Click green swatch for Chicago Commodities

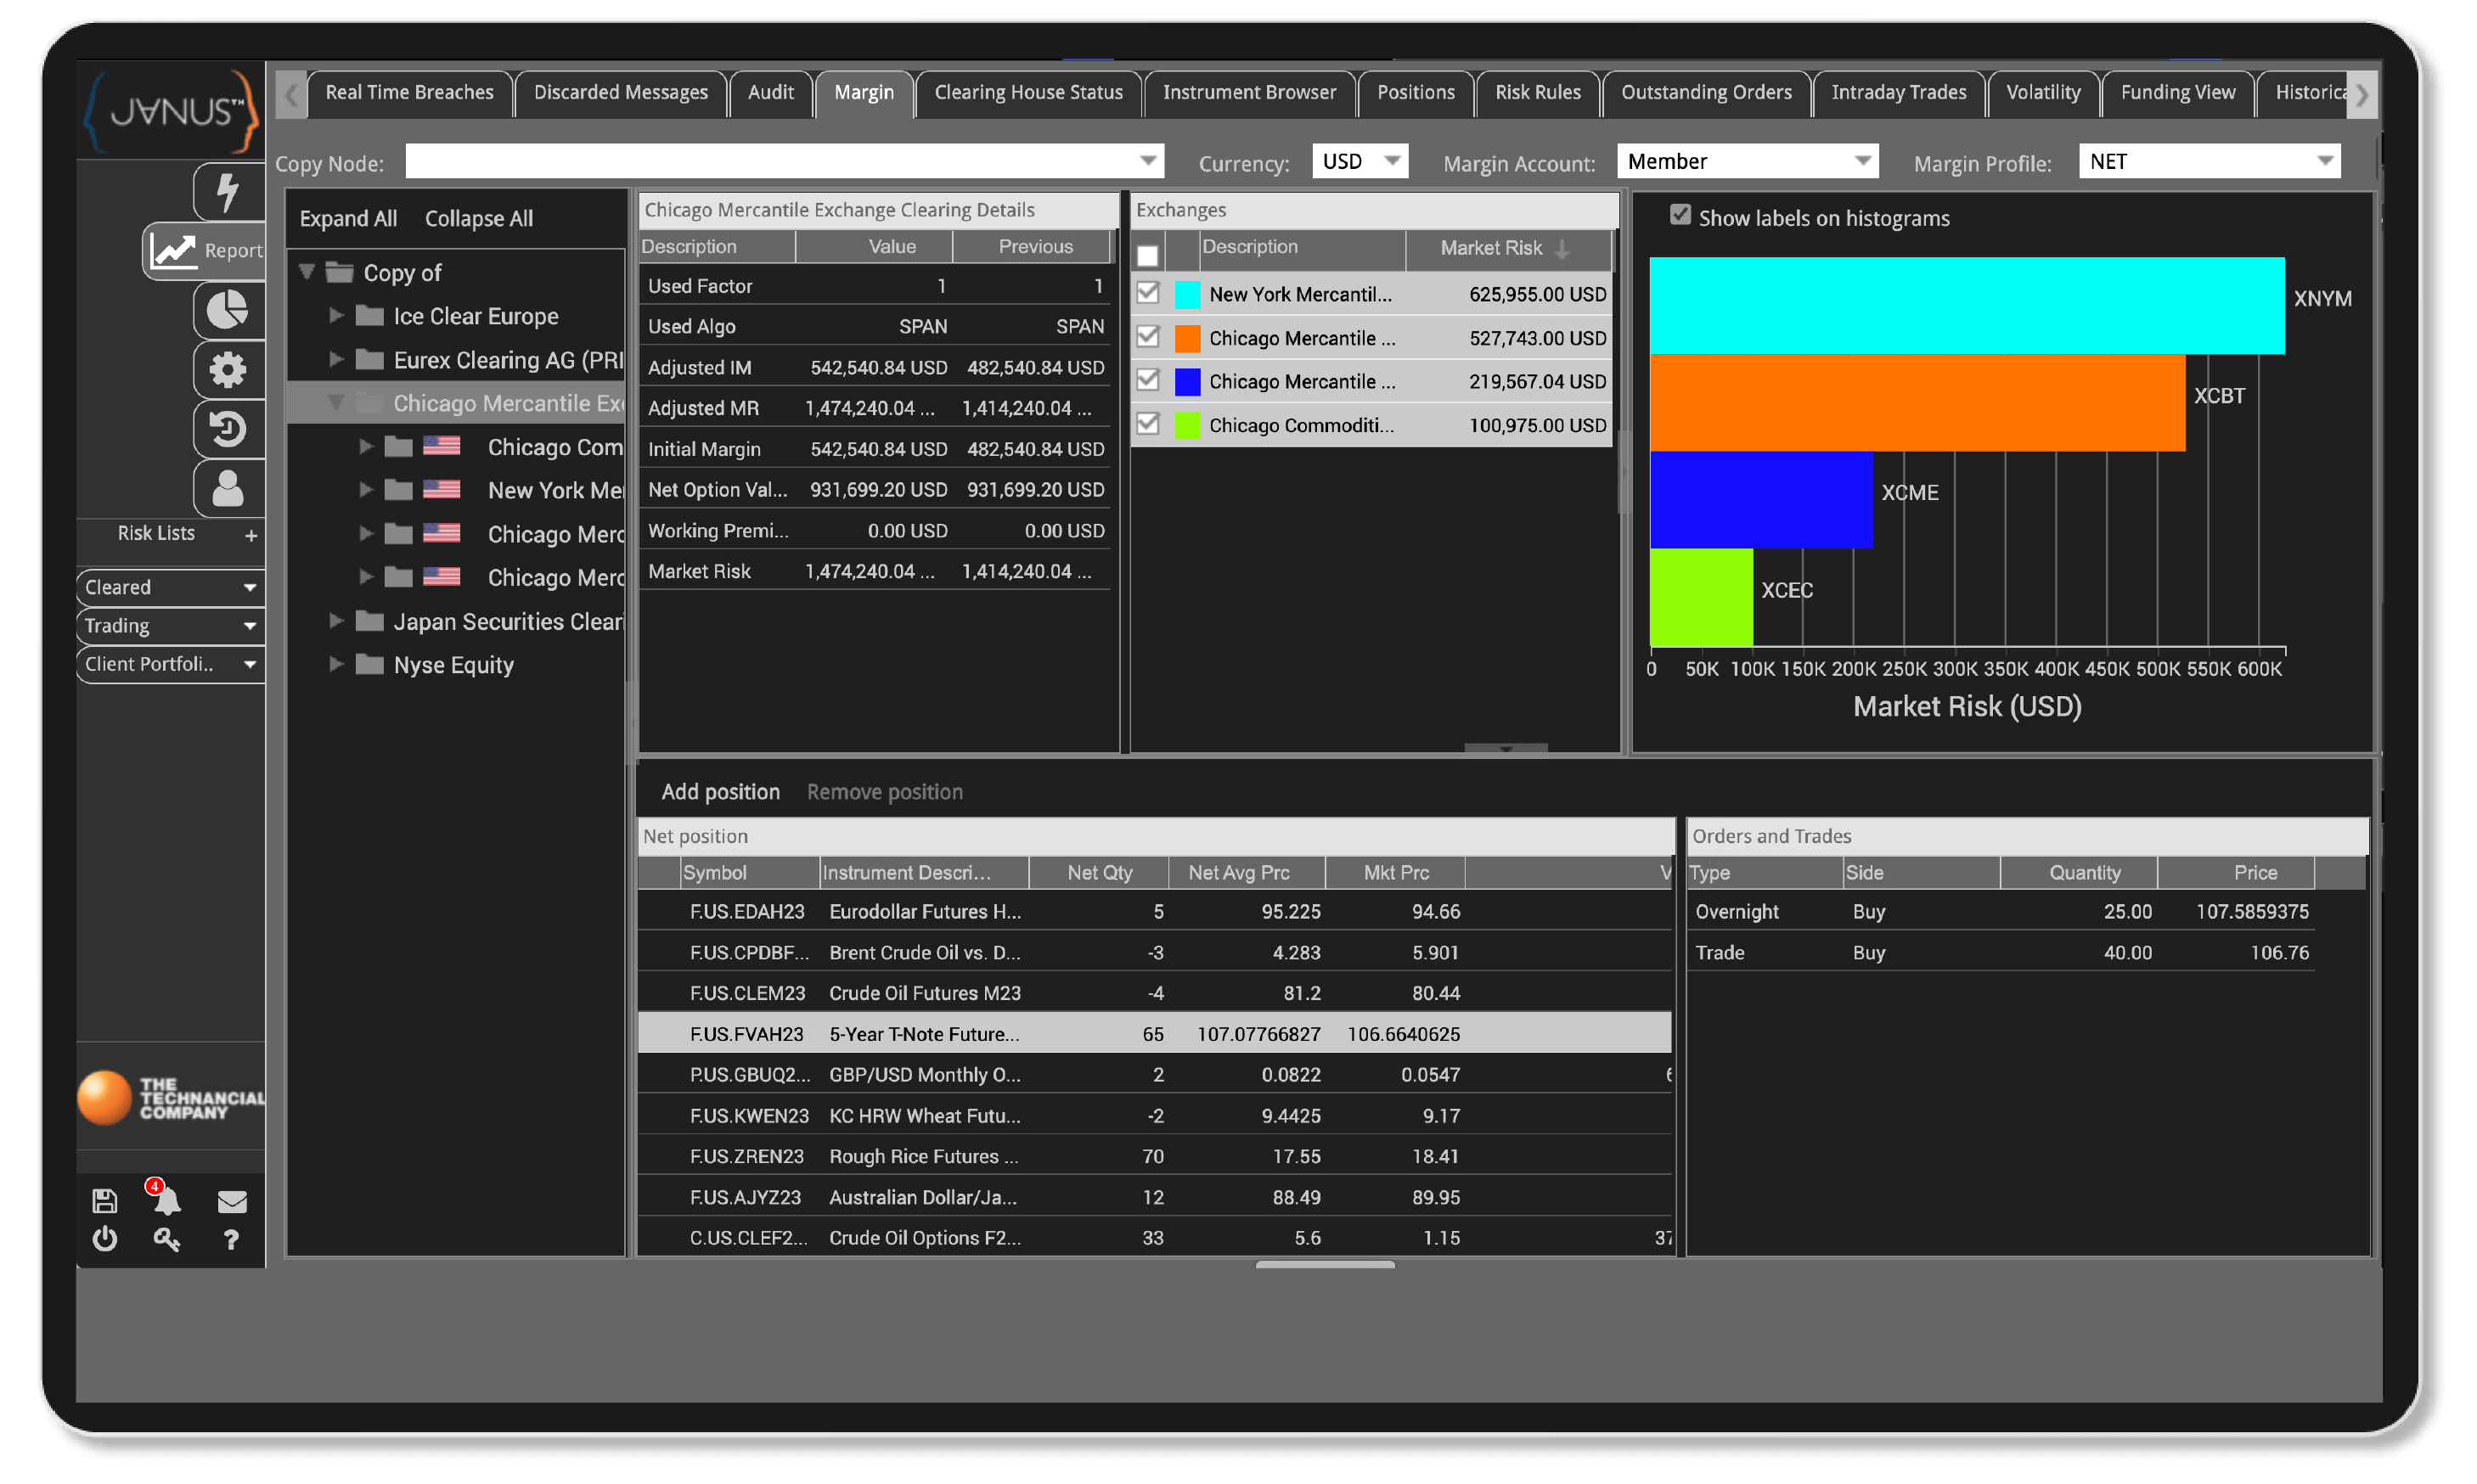1188,425
